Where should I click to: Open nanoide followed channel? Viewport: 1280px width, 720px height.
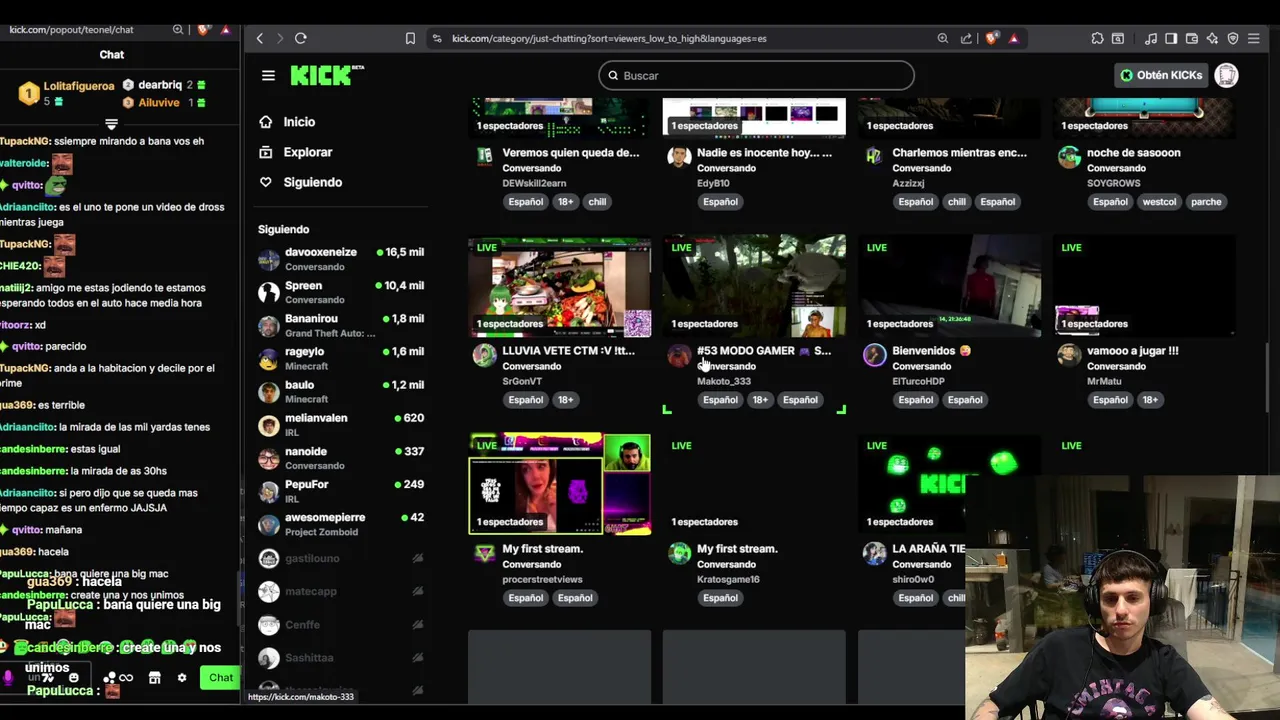[x=341, y=458]
